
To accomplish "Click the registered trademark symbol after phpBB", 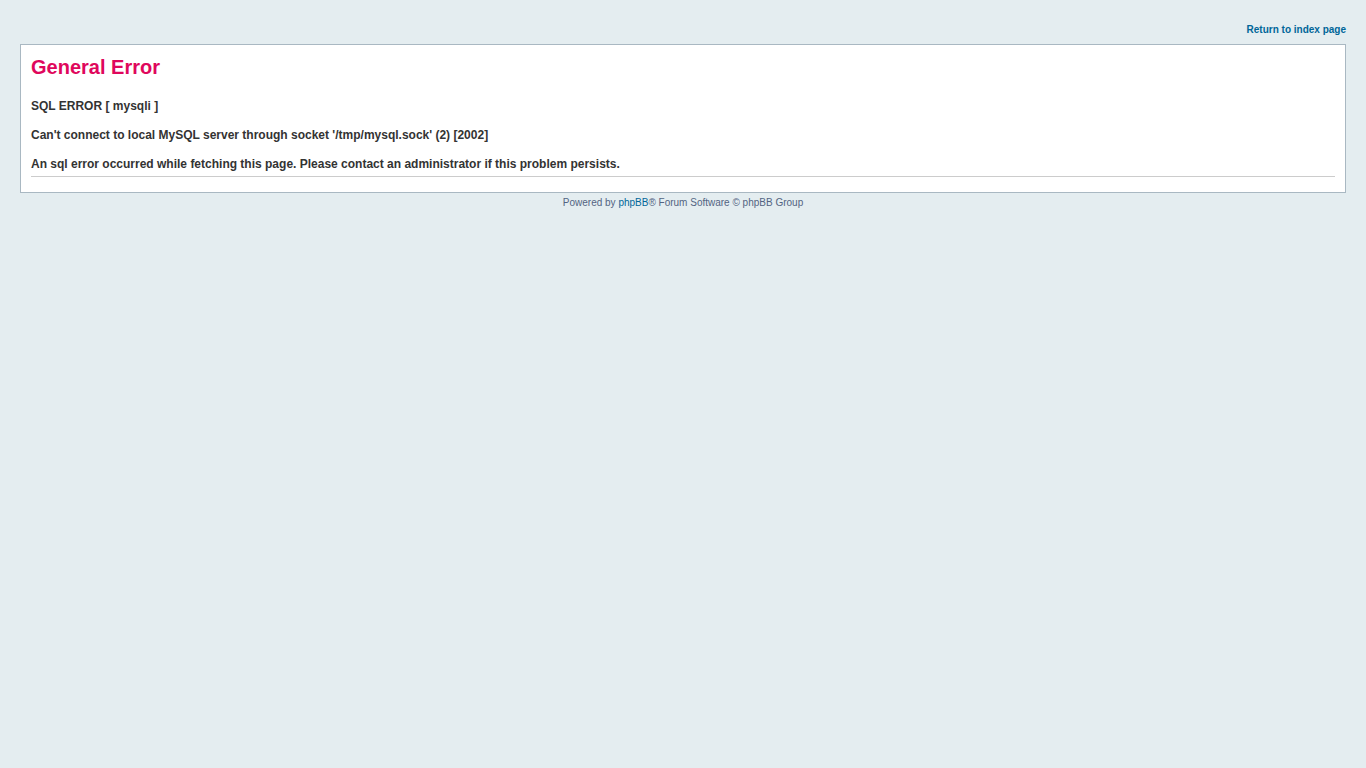I will 652,202.
